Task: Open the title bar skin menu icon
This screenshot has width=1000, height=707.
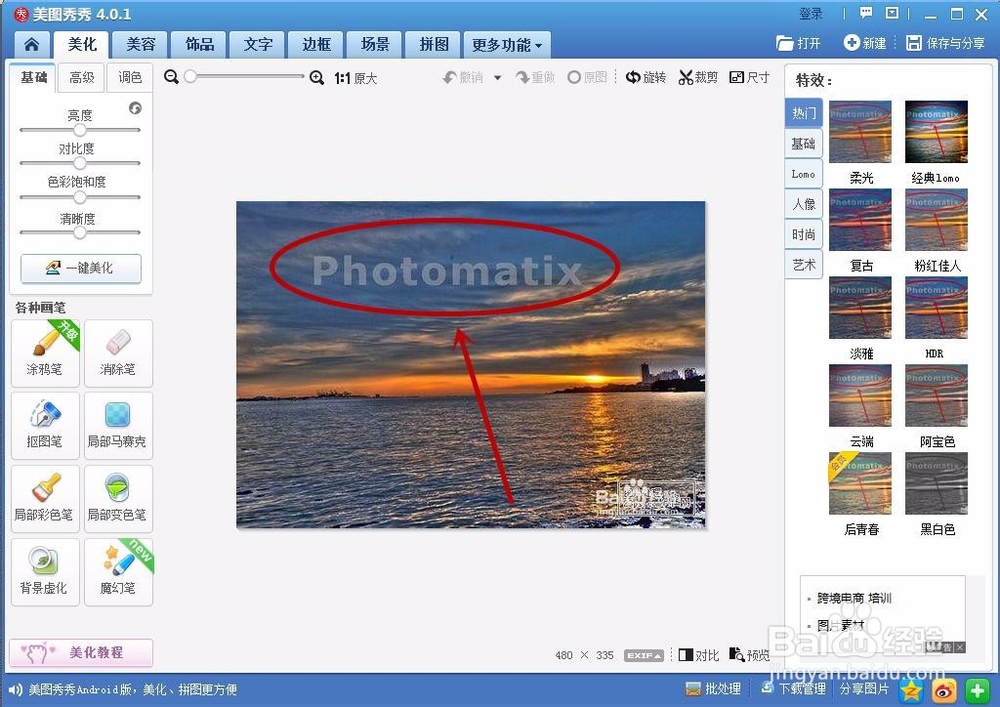Action: [892, 13]
